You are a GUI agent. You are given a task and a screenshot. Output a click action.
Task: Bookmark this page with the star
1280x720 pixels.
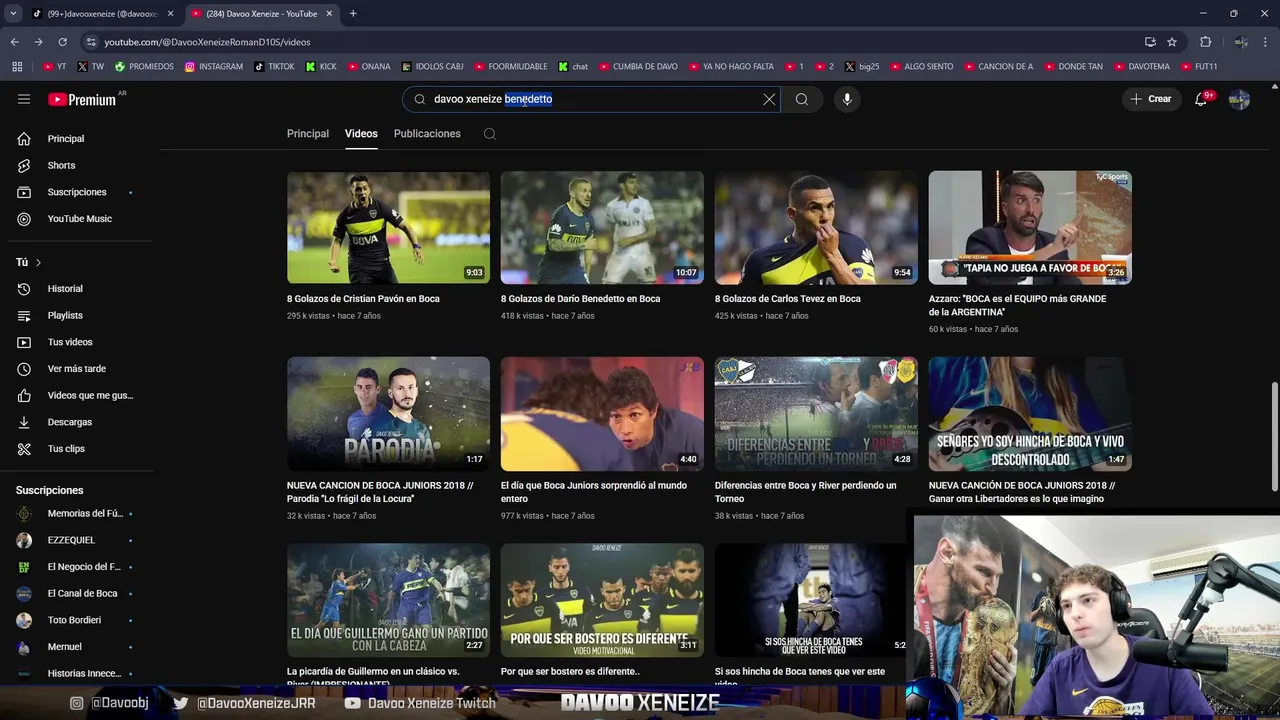click(1172, 42)
